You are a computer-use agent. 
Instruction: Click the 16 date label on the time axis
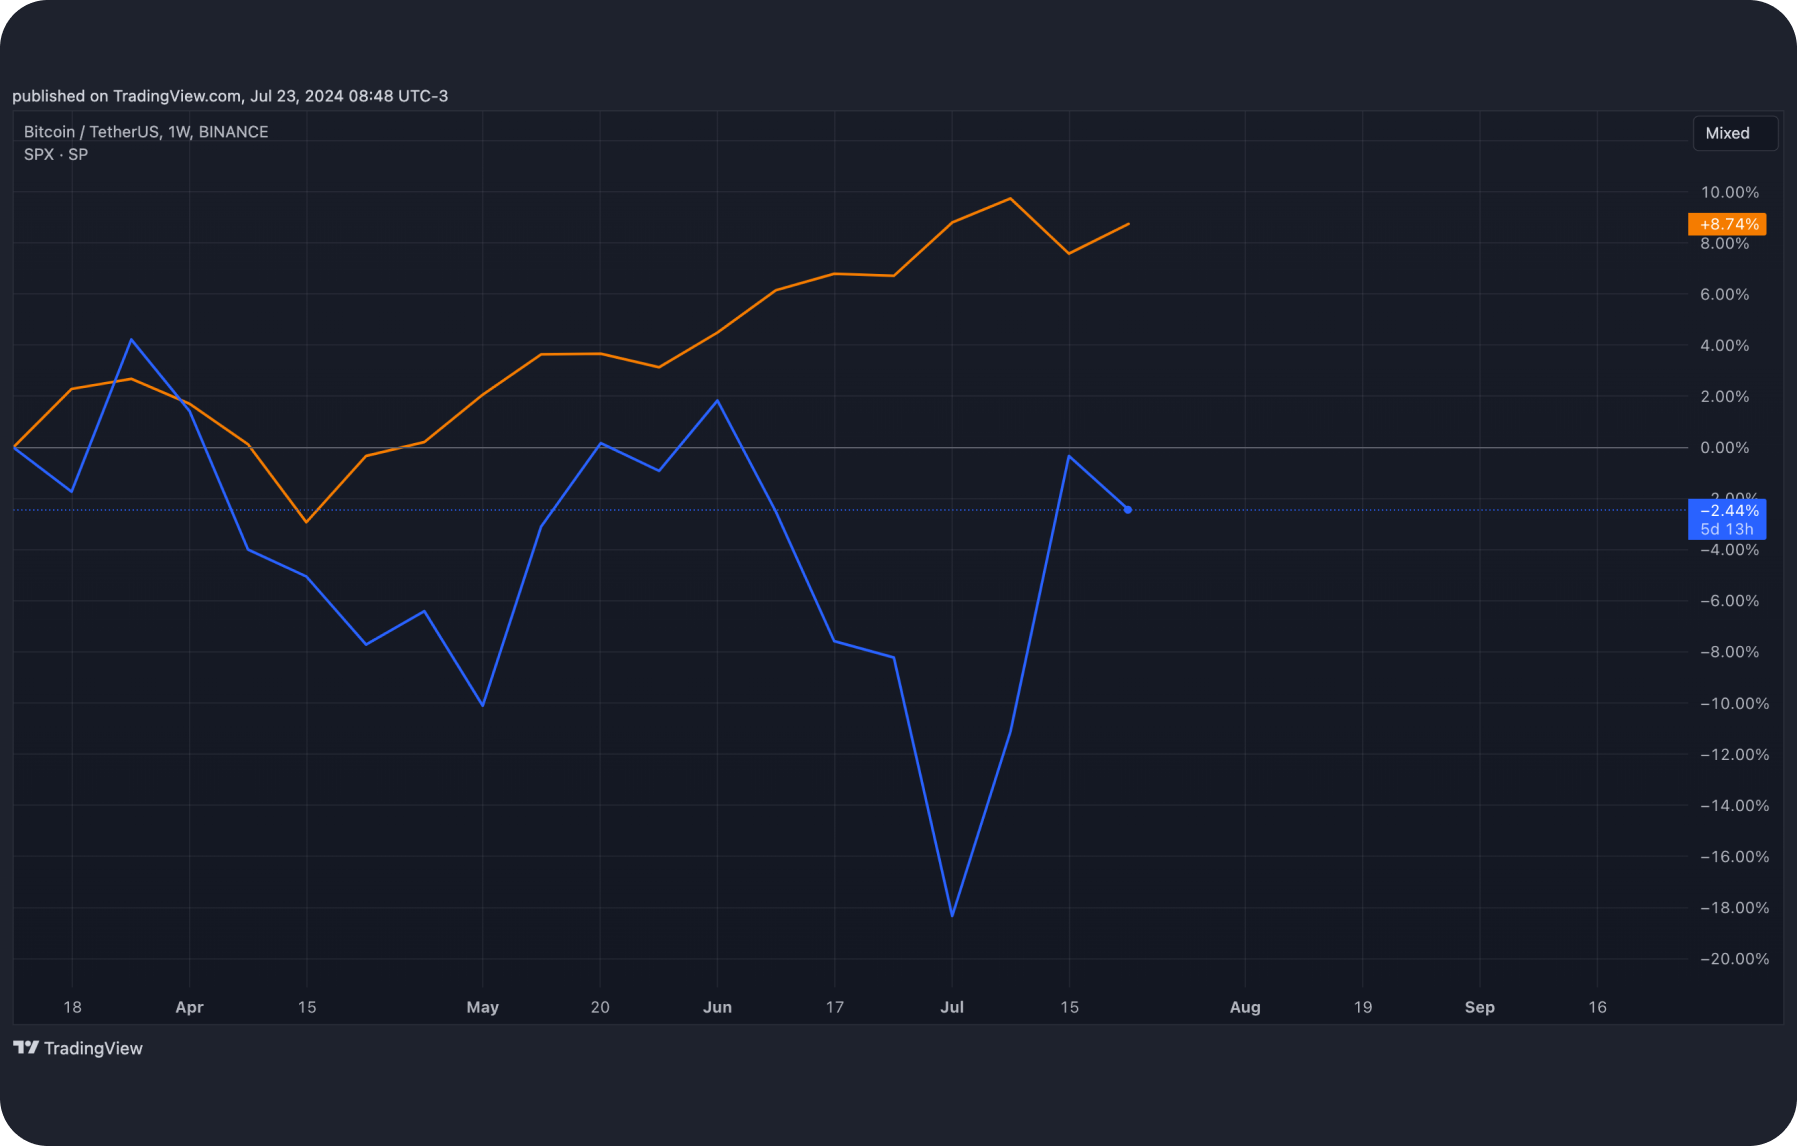(1597, 1007)
